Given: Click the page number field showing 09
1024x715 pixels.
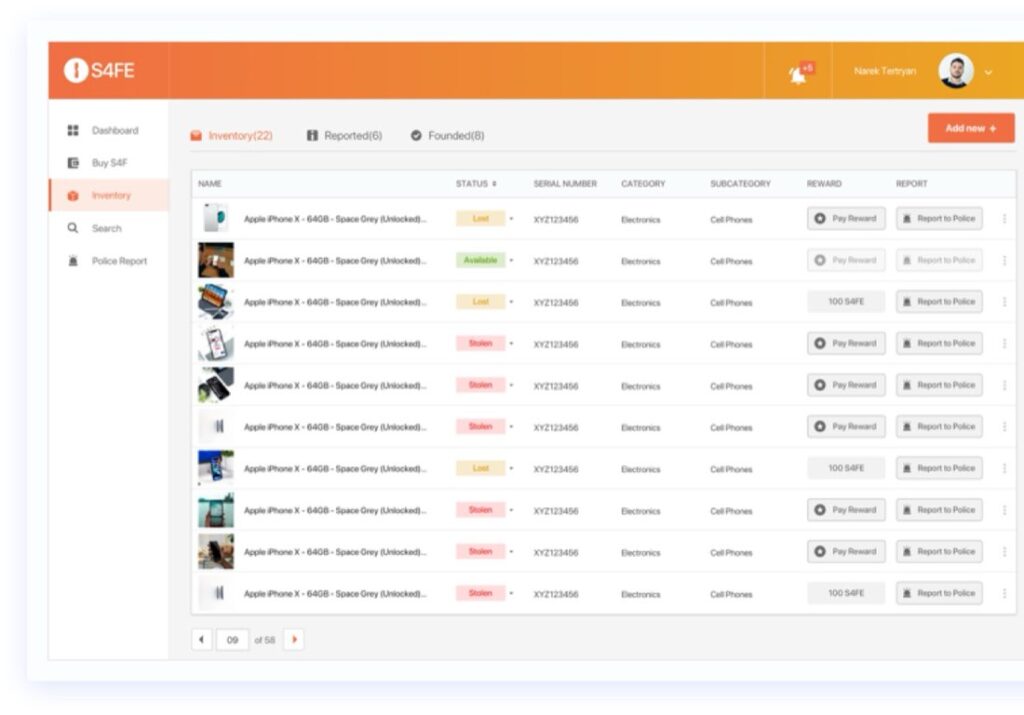Looking at the screenshot, I should tap(232, 640).
